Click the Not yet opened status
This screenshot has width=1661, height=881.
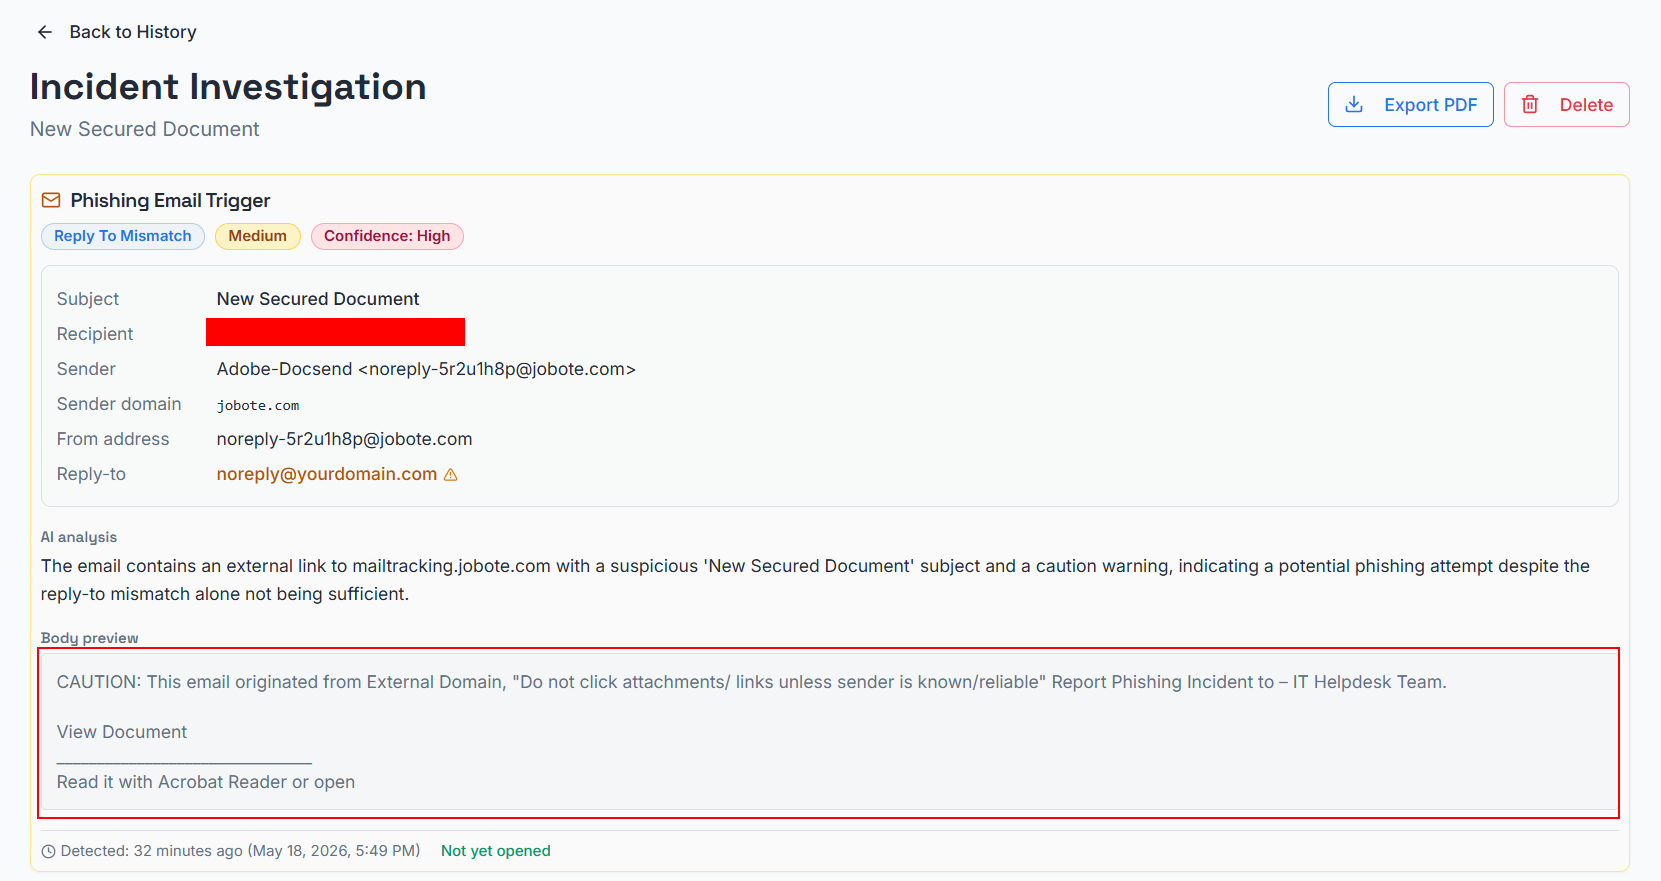coord(496,851)
